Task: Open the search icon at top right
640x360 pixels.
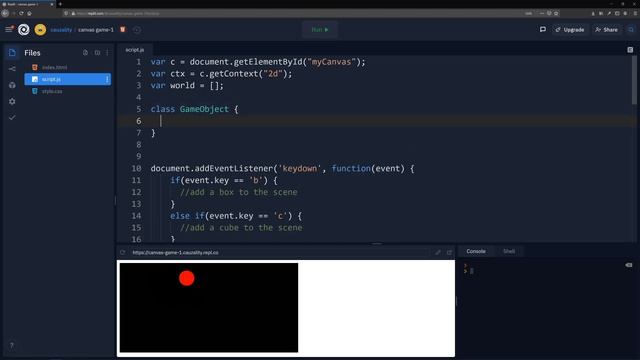Action: click(631, 30)
